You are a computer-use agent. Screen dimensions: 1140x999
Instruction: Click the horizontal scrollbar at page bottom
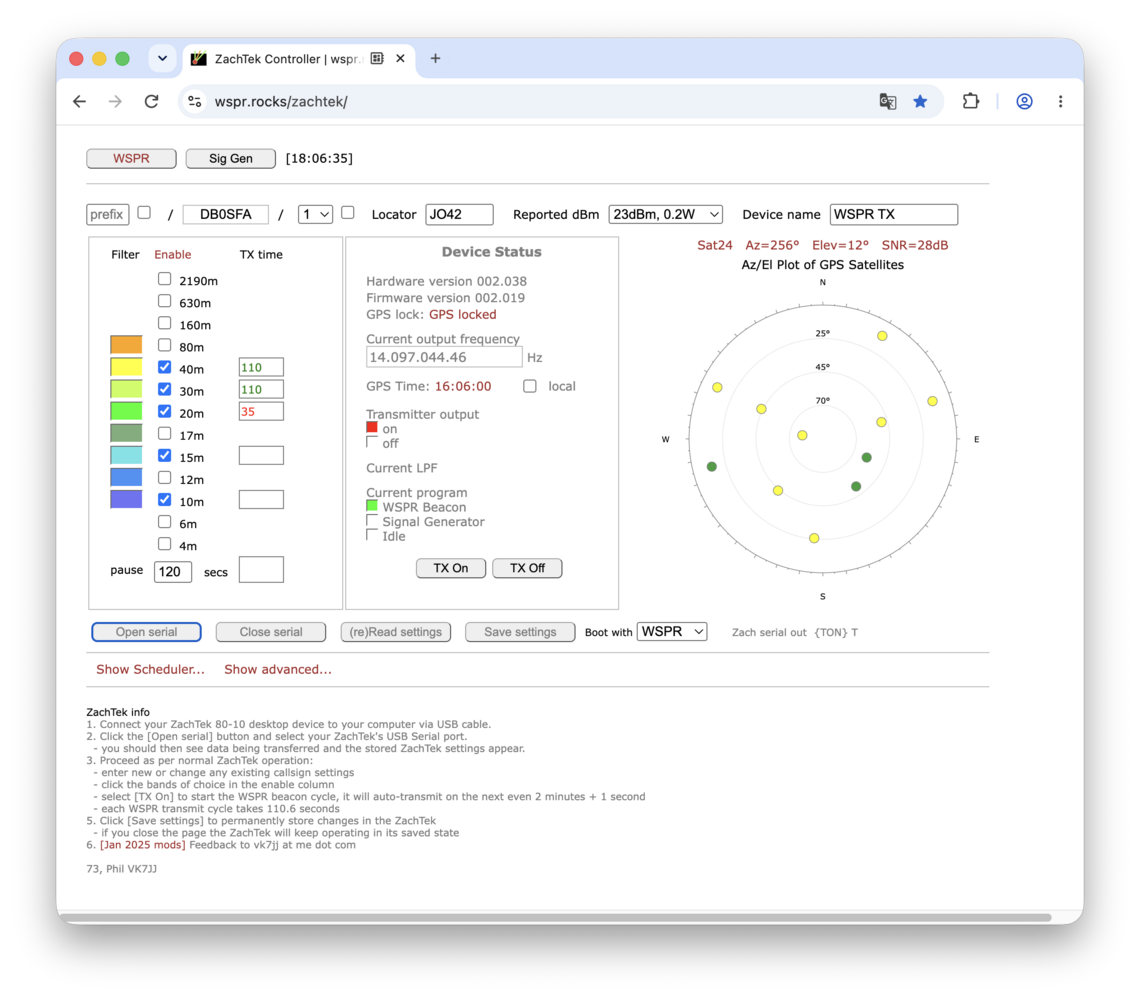click(x=555, y=918)
